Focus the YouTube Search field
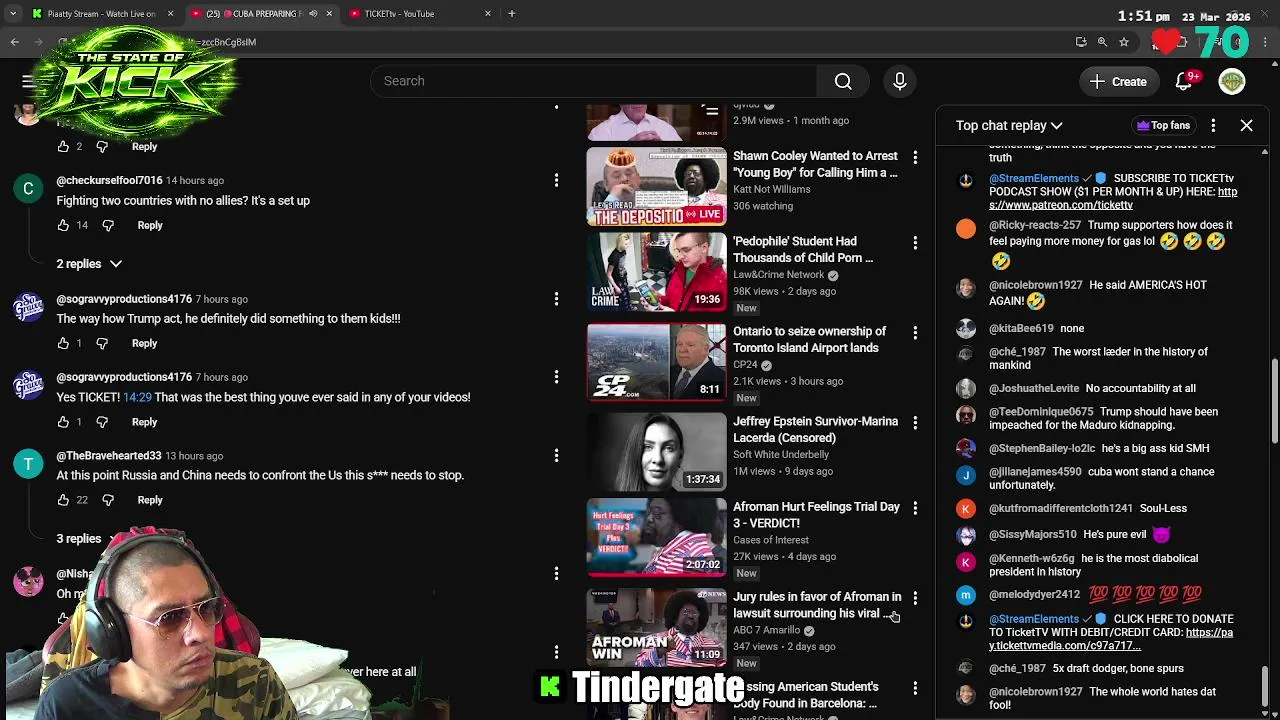Viewport: 1280px width, 720px height. (593, 81)
